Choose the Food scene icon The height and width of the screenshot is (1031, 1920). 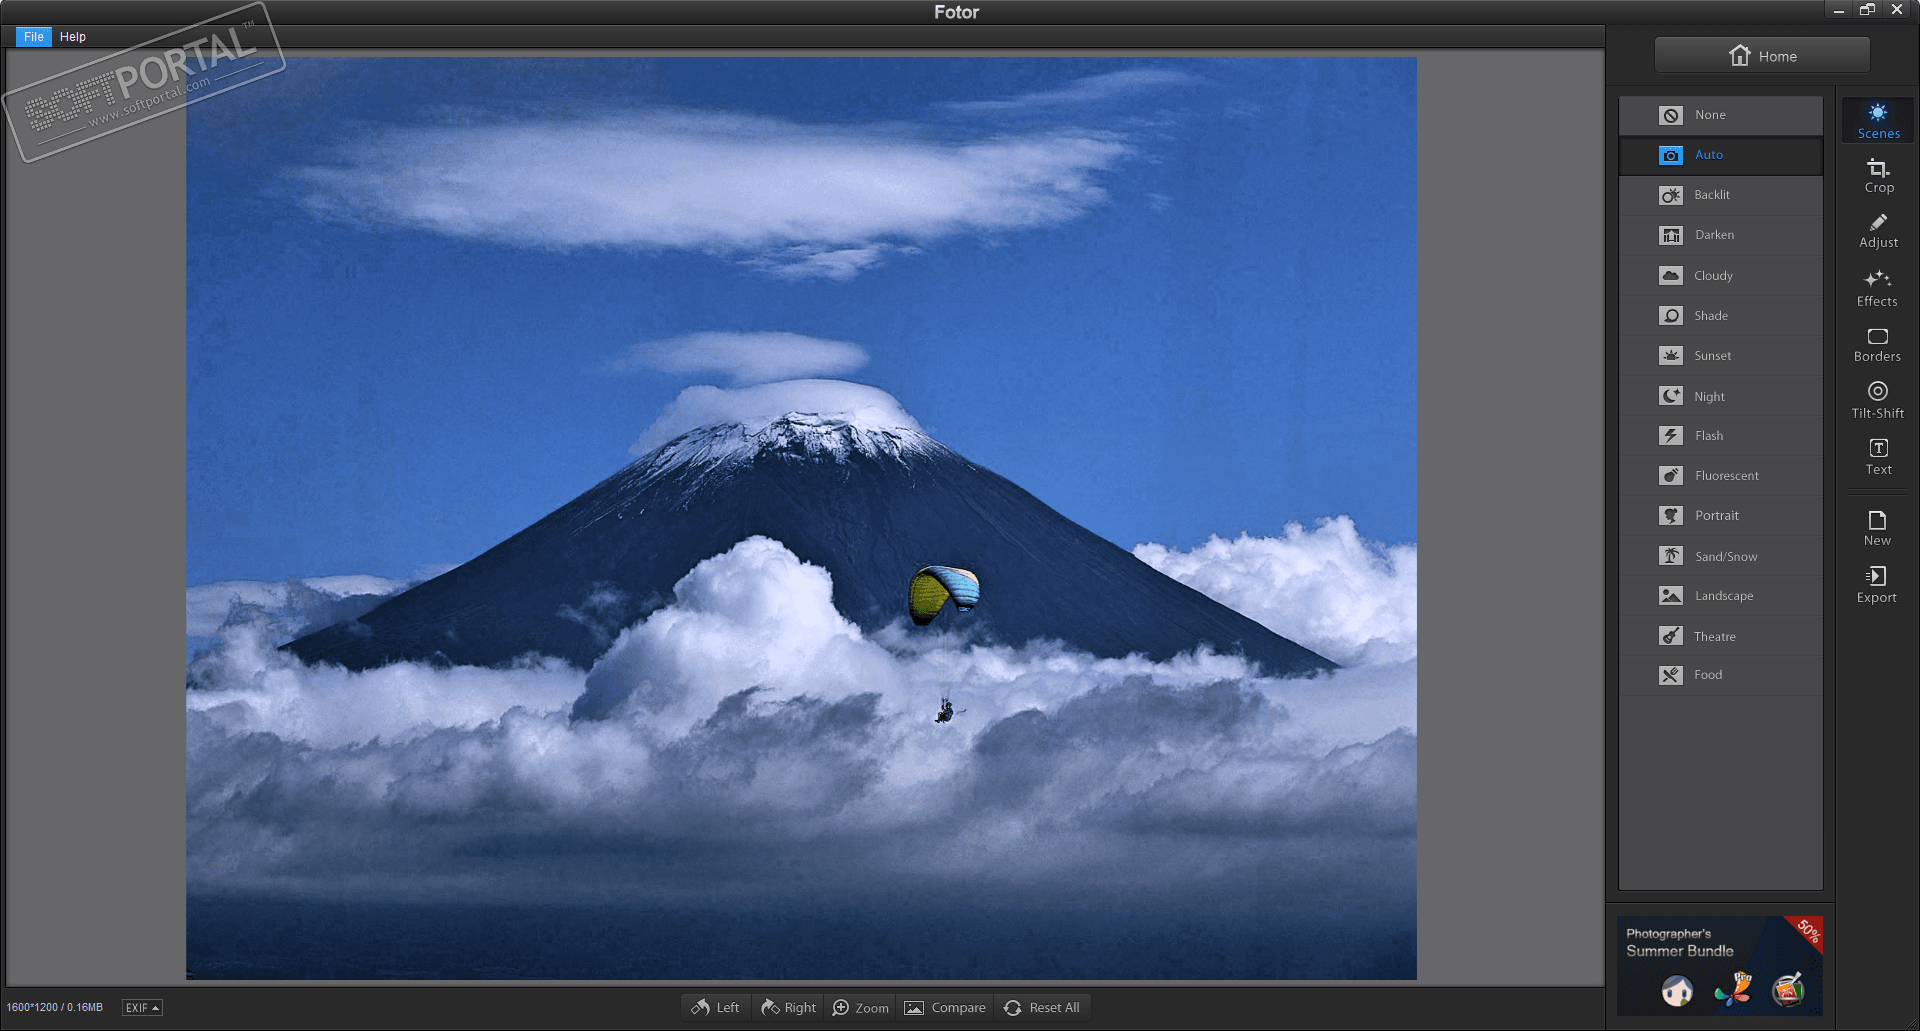(x=1671, y=675)
